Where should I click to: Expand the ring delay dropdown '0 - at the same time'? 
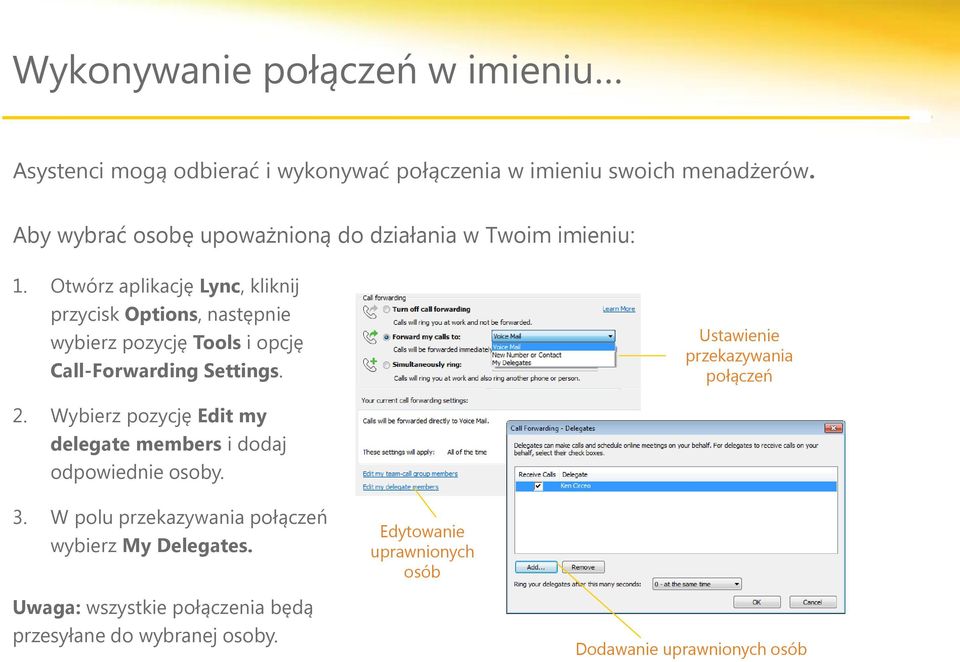pyautogui.click(x=696, y=584)
